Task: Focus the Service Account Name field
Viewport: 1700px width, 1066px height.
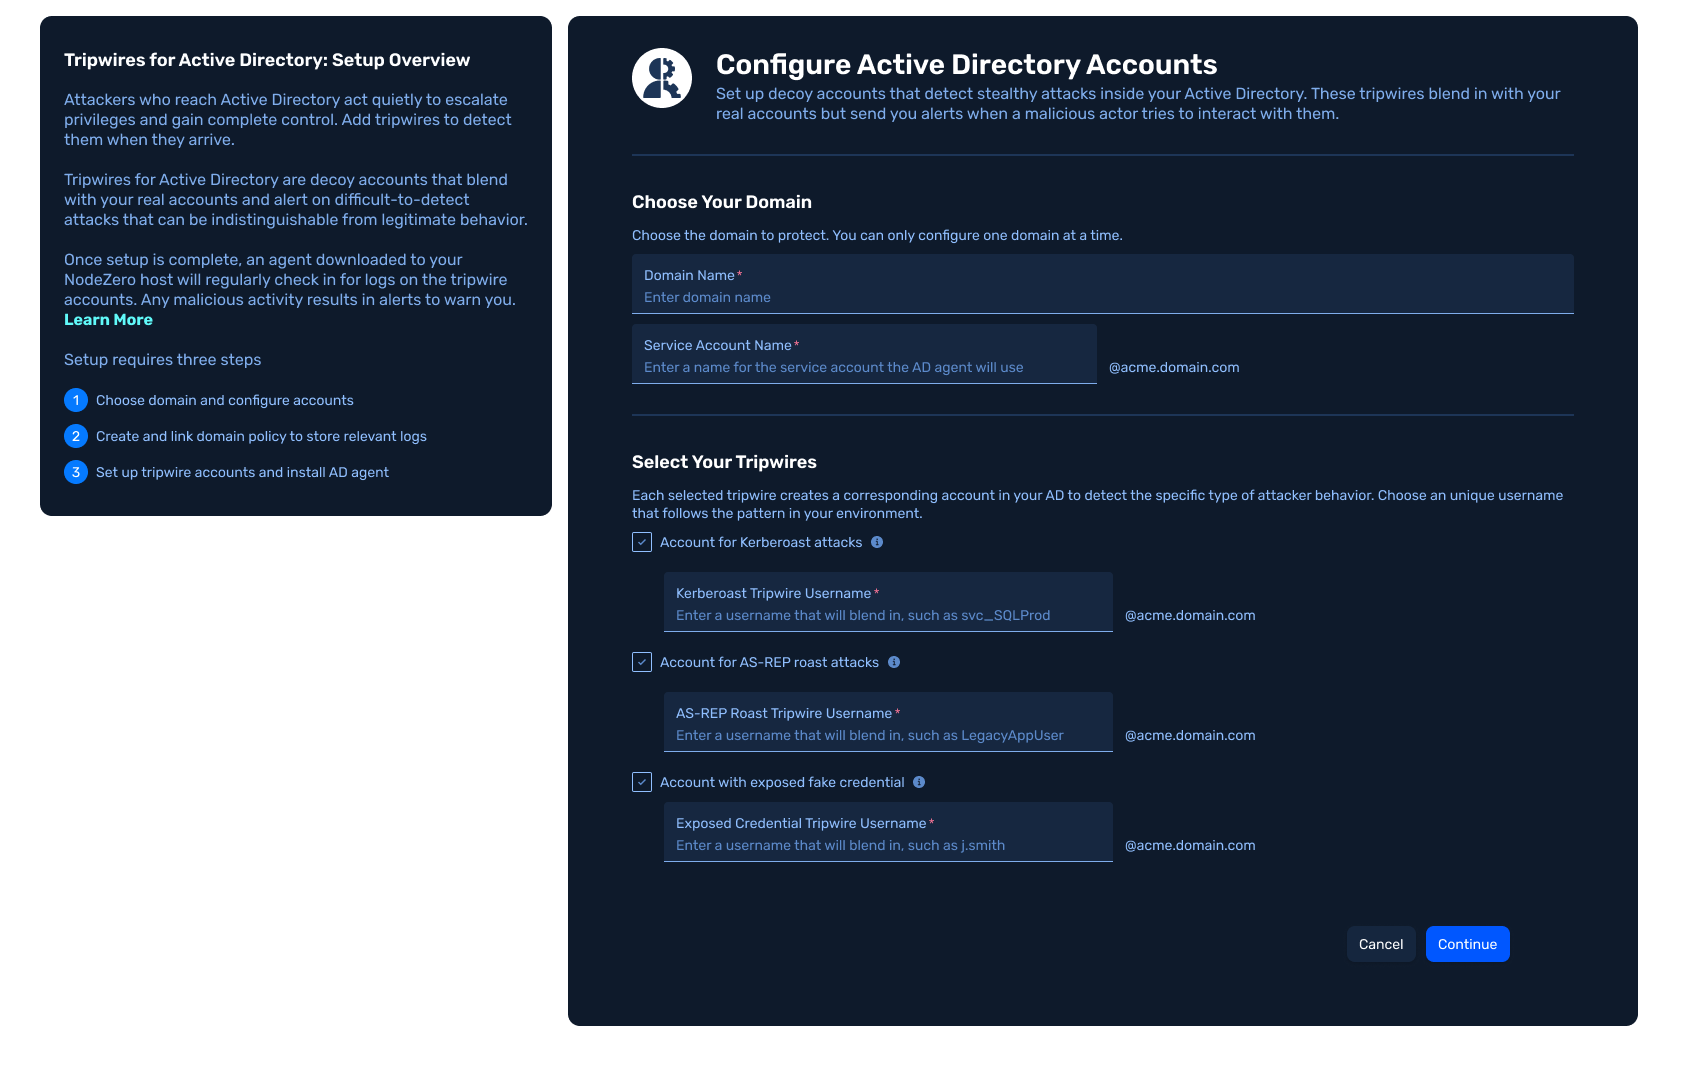Action: (864, 354)
